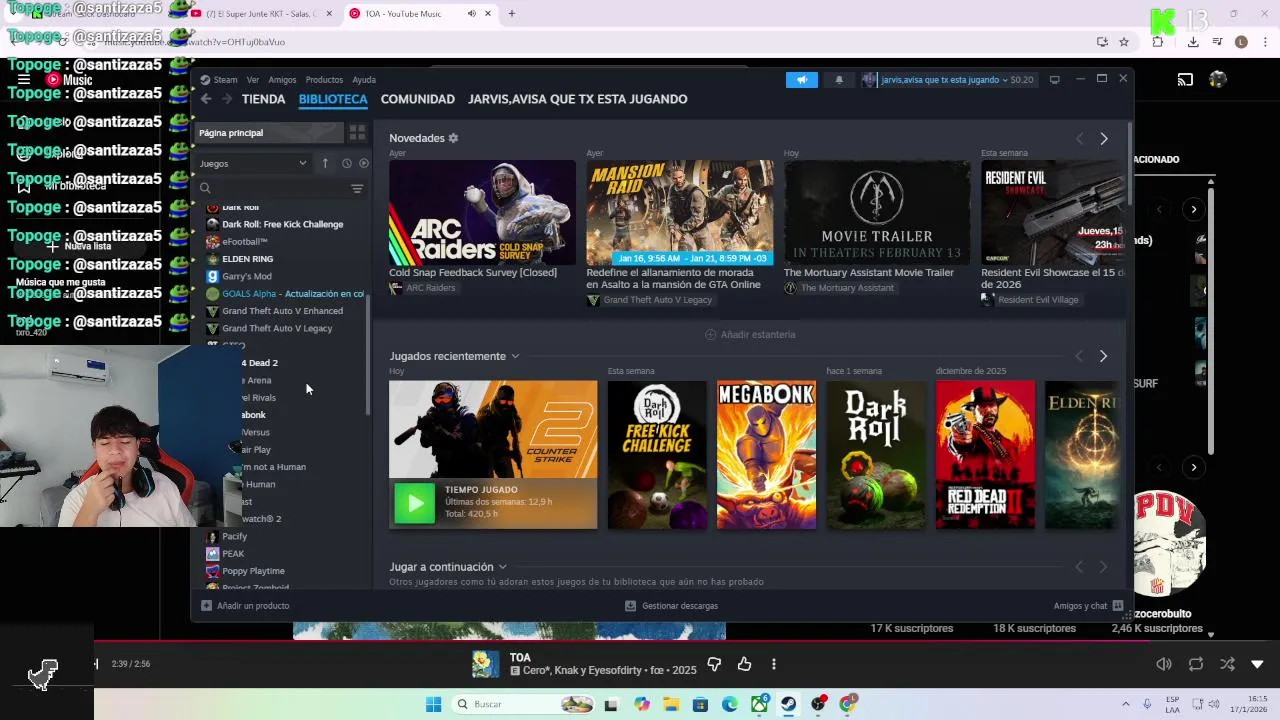
Task: Show hidden icons in system tray
Action: (1126, 704)
